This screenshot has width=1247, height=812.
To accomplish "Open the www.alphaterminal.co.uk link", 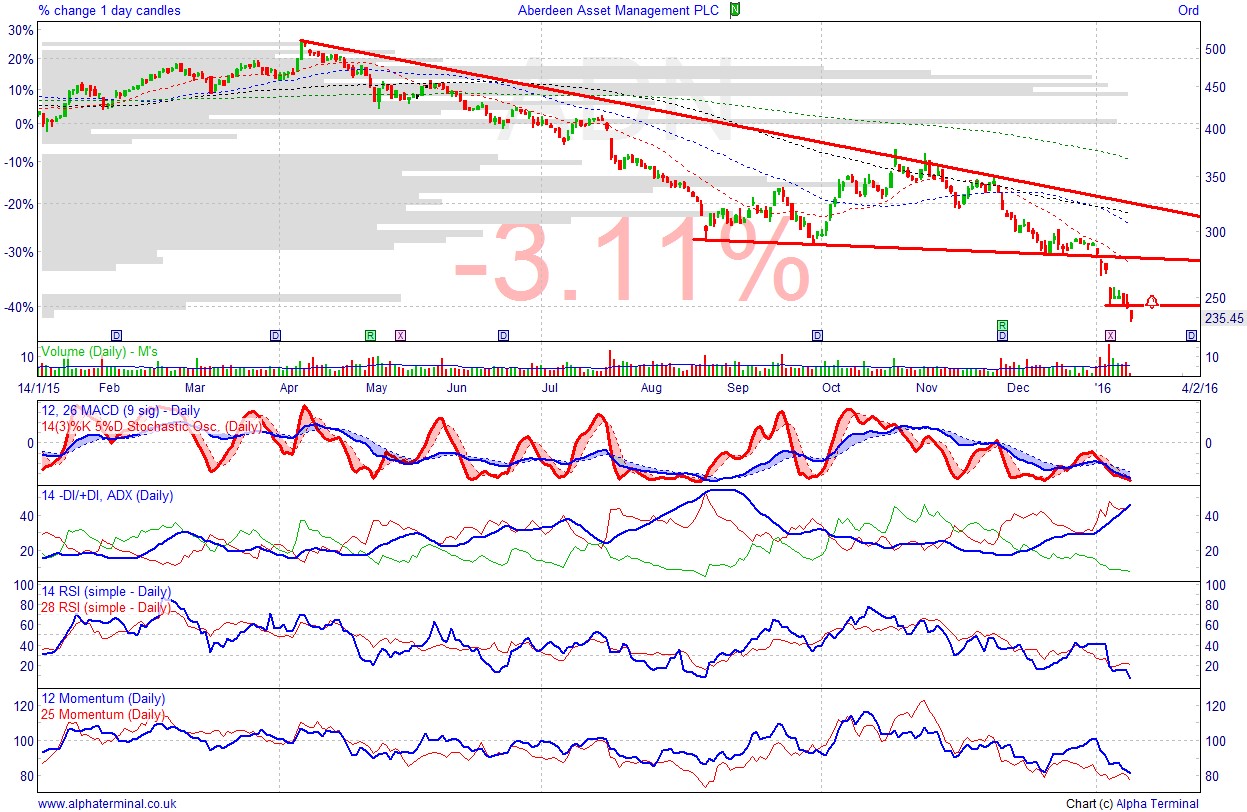I will [x=107, y=803].
